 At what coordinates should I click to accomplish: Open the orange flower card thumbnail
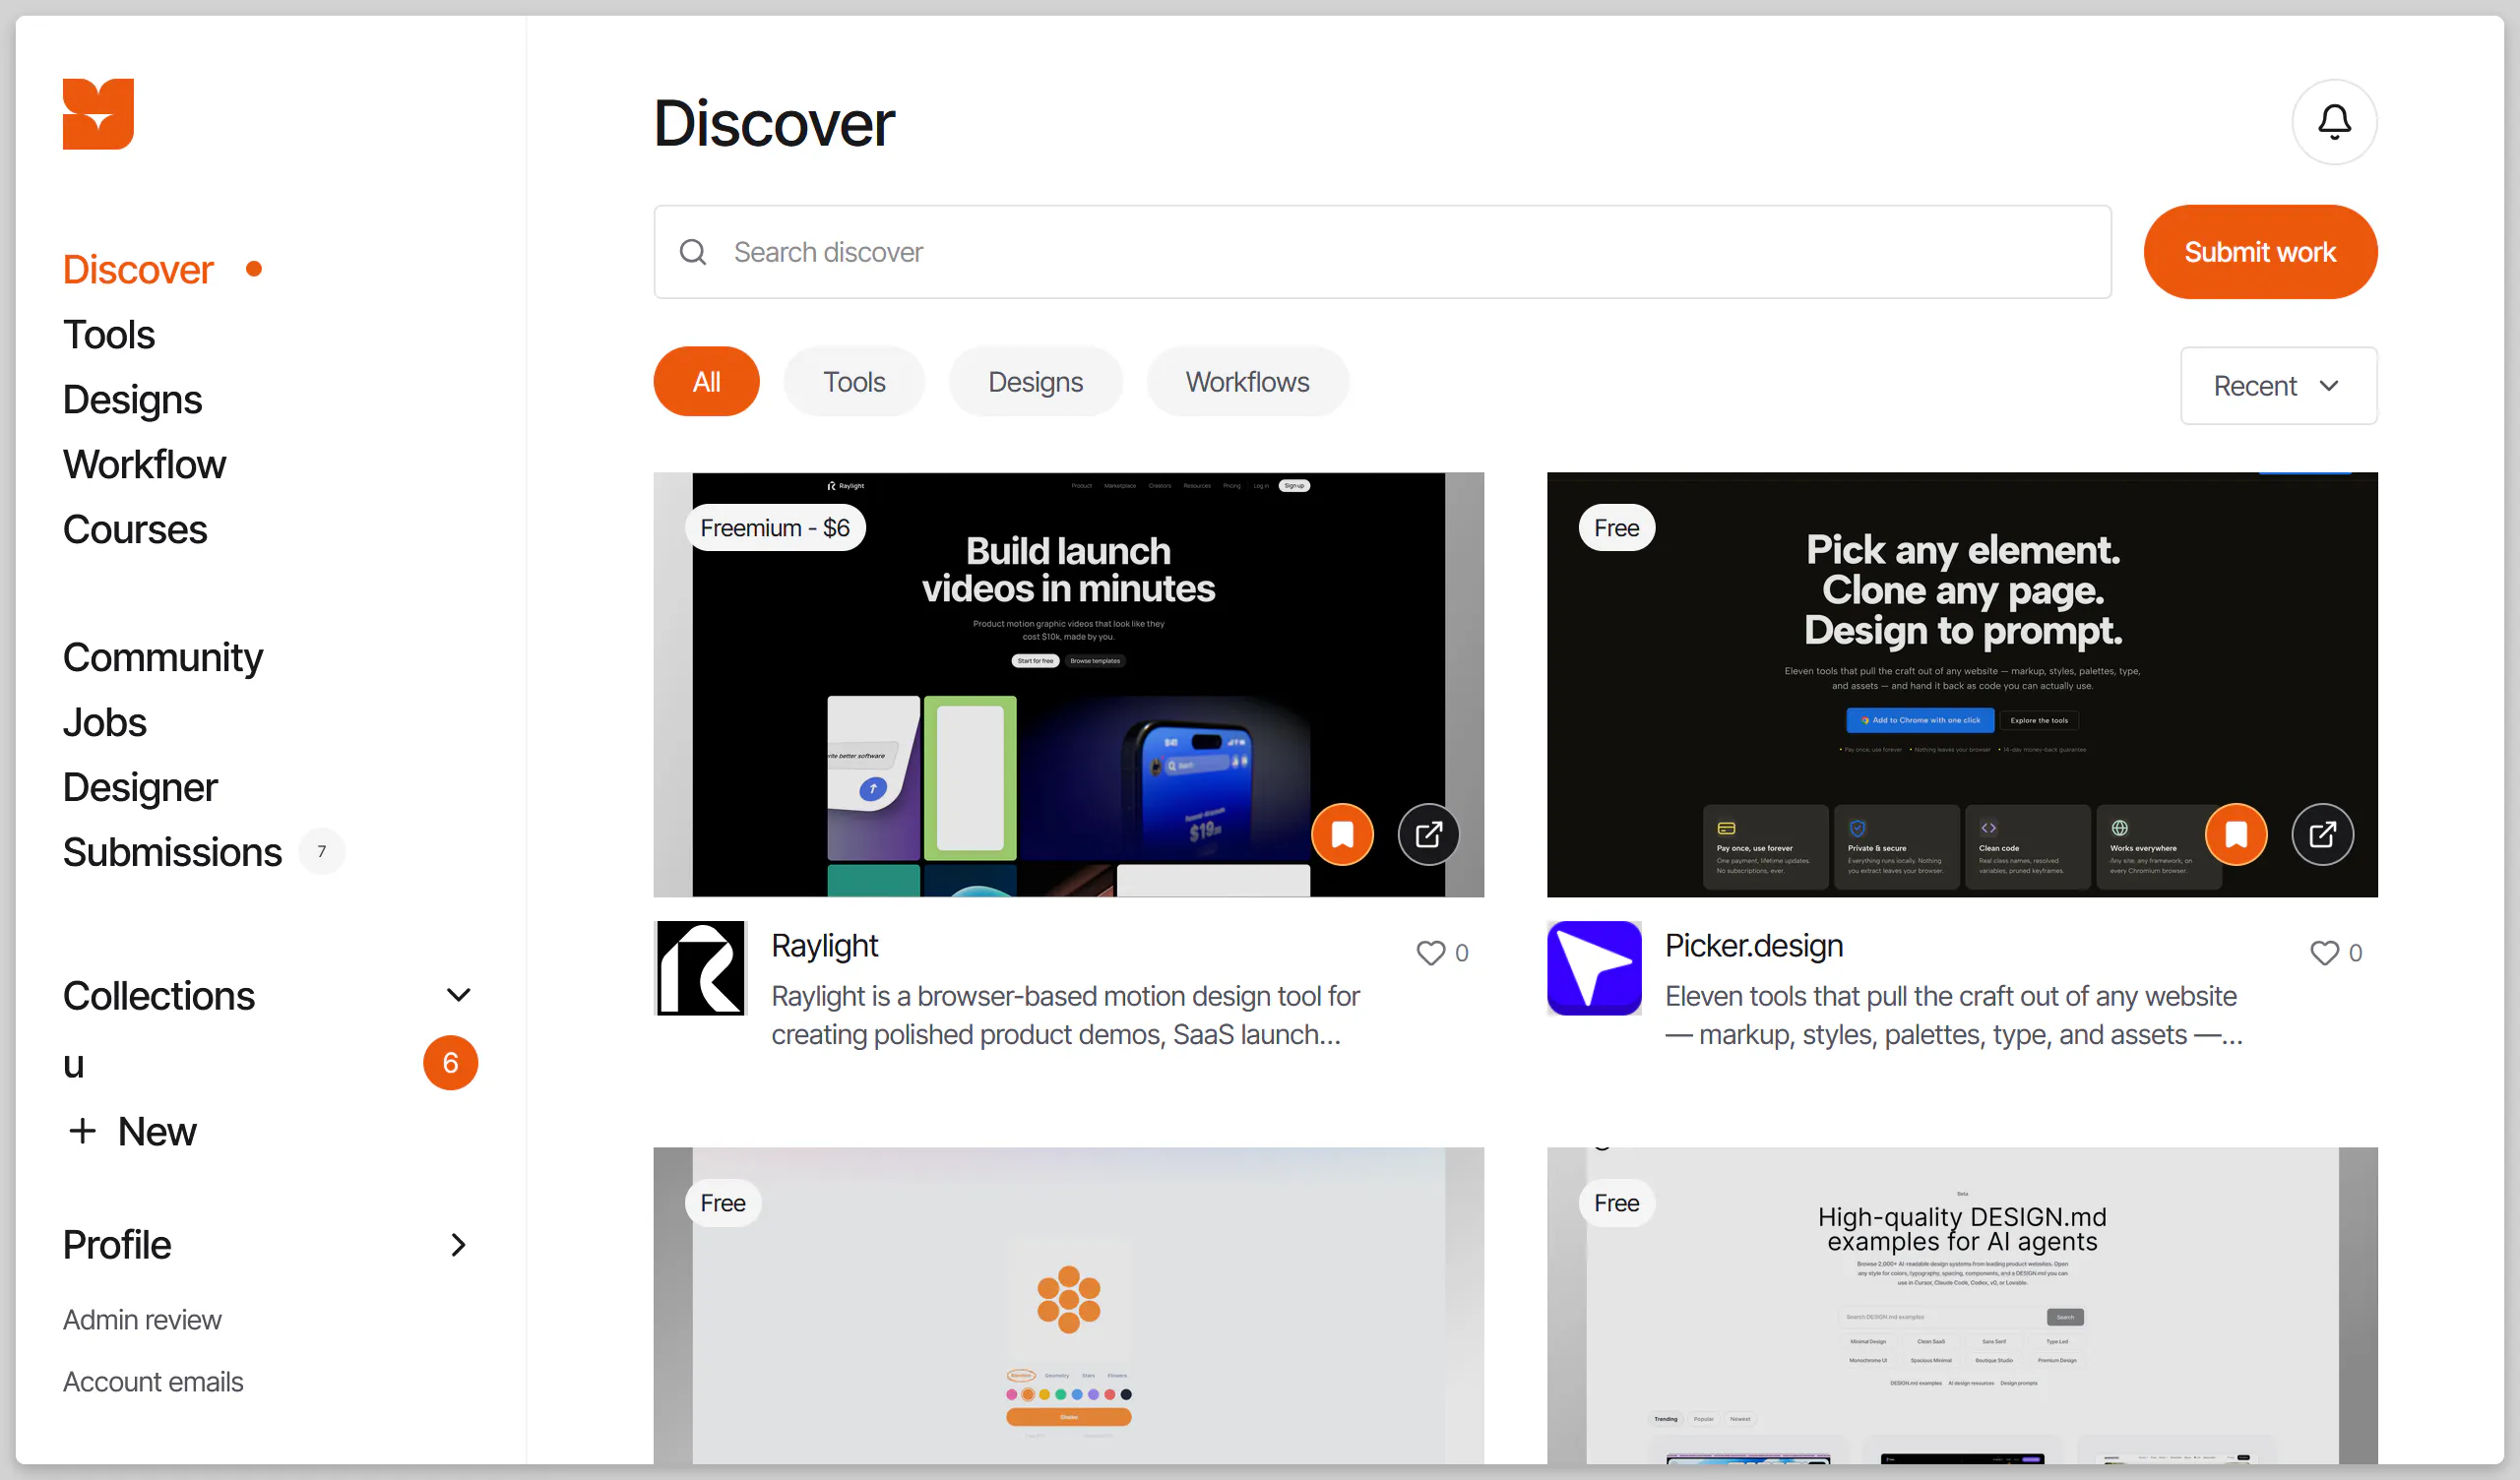1068,1306
